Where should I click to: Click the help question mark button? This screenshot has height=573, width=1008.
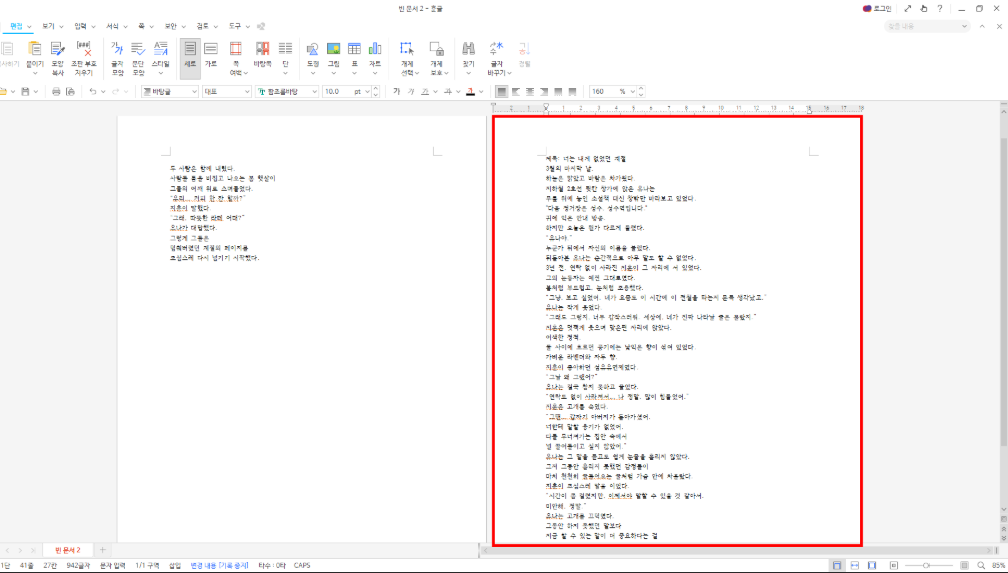click(940, 8)
